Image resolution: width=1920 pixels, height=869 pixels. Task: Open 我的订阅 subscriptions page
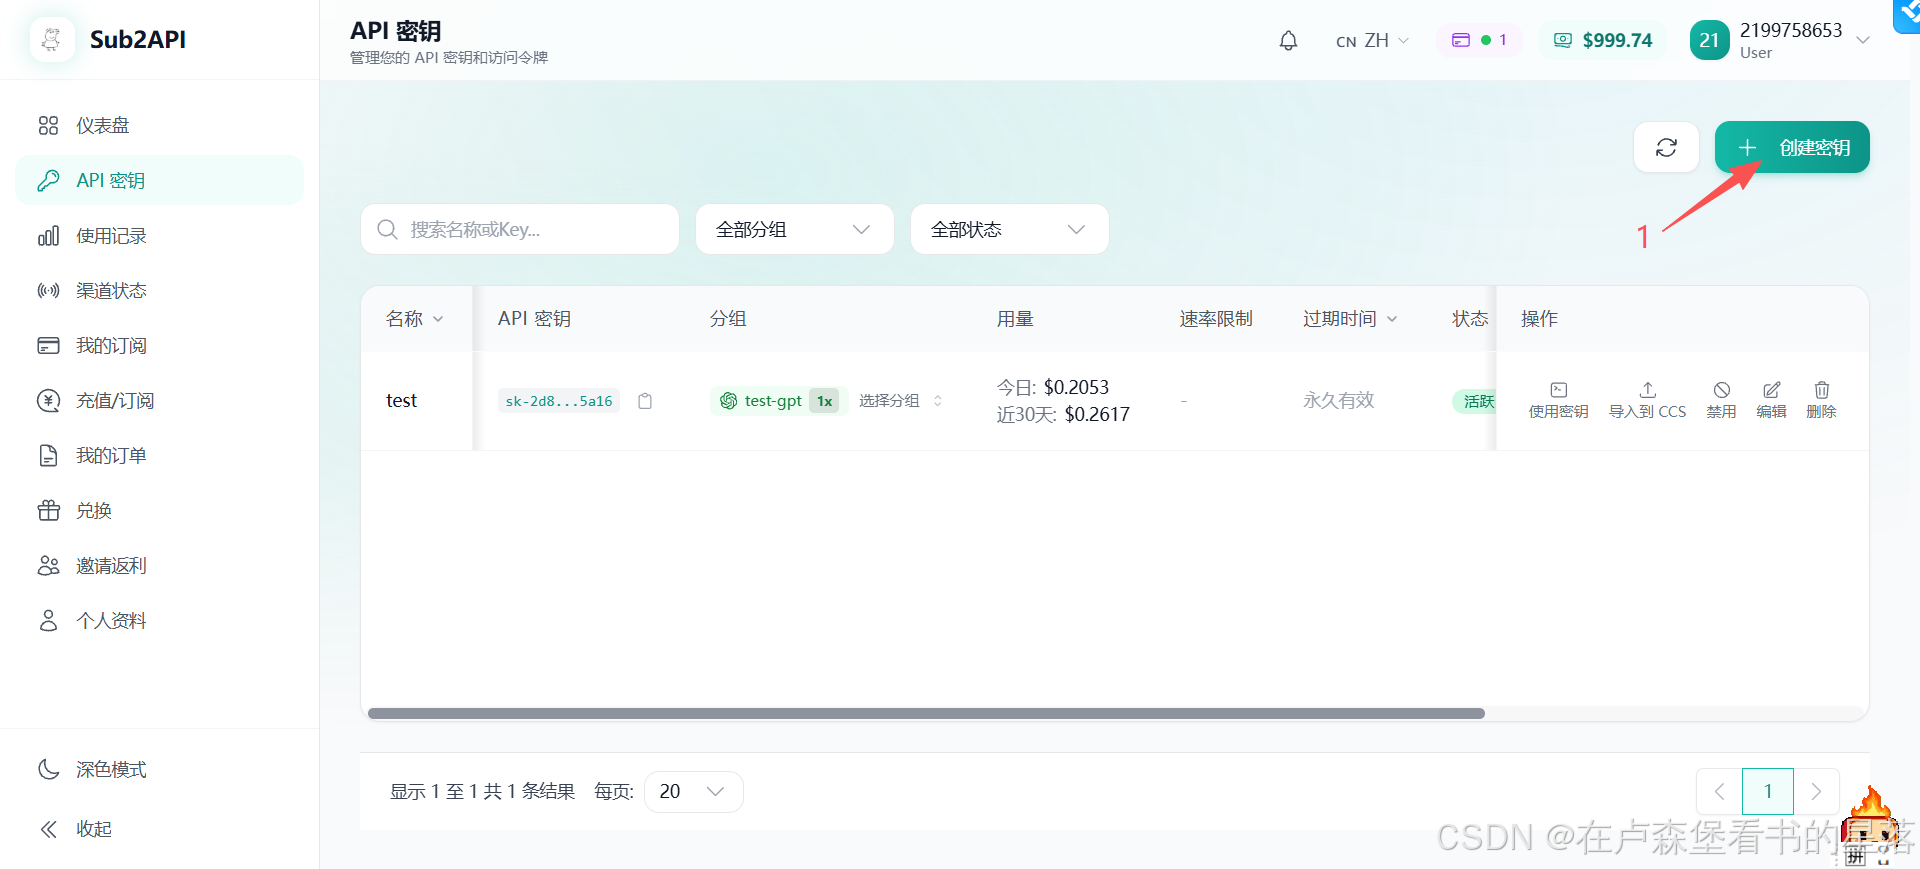(x=159, y=346)
